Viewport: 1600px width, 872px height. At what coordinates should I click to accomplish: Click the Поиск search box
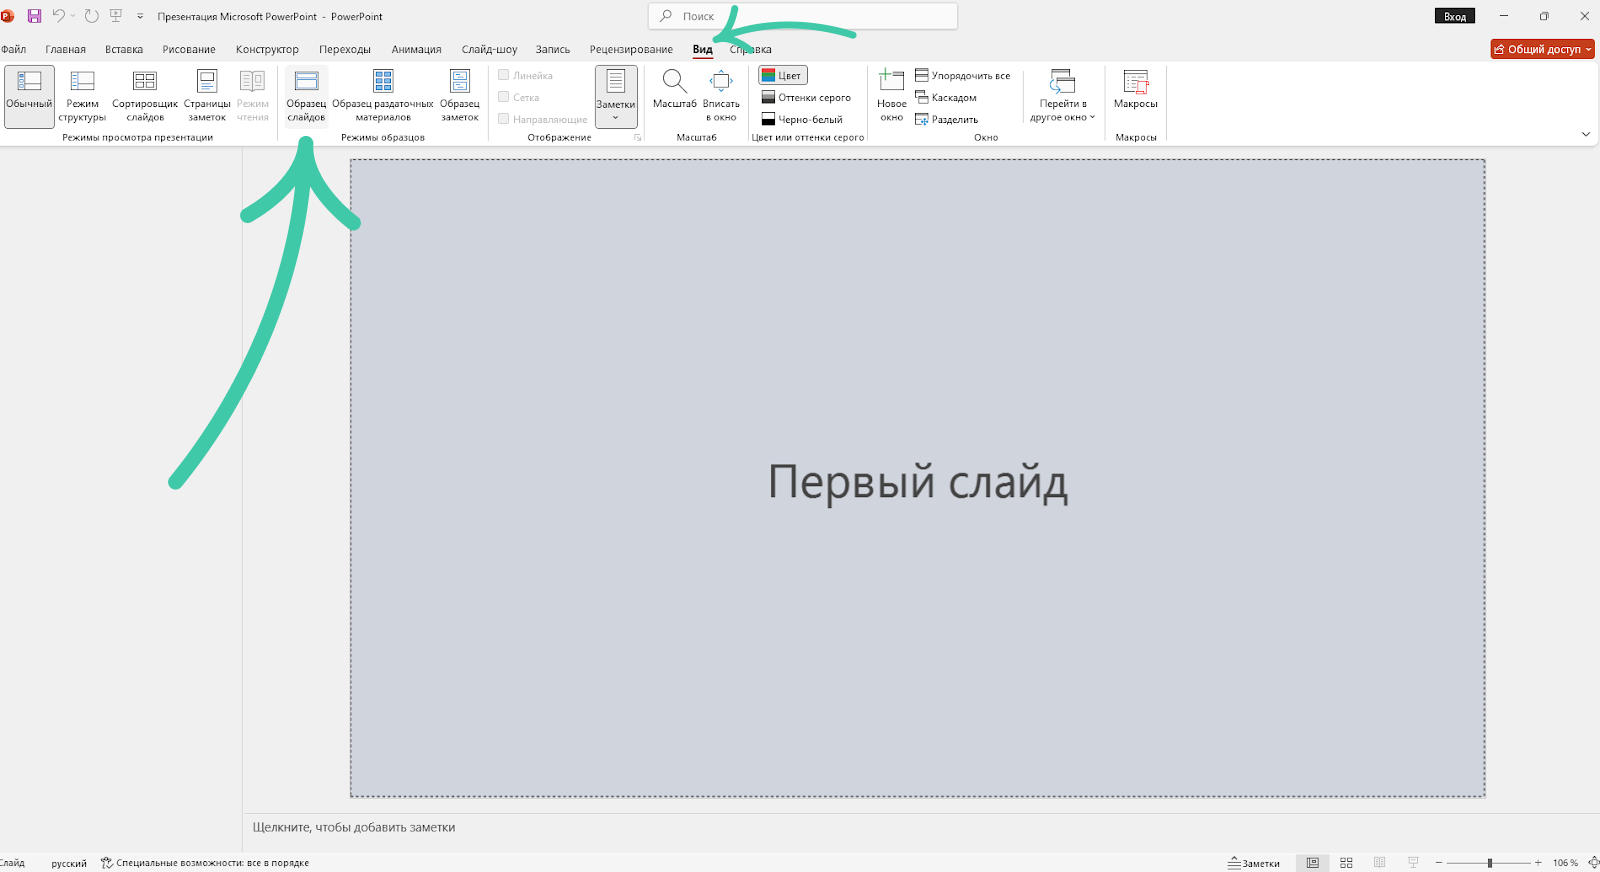pos(803,16)
